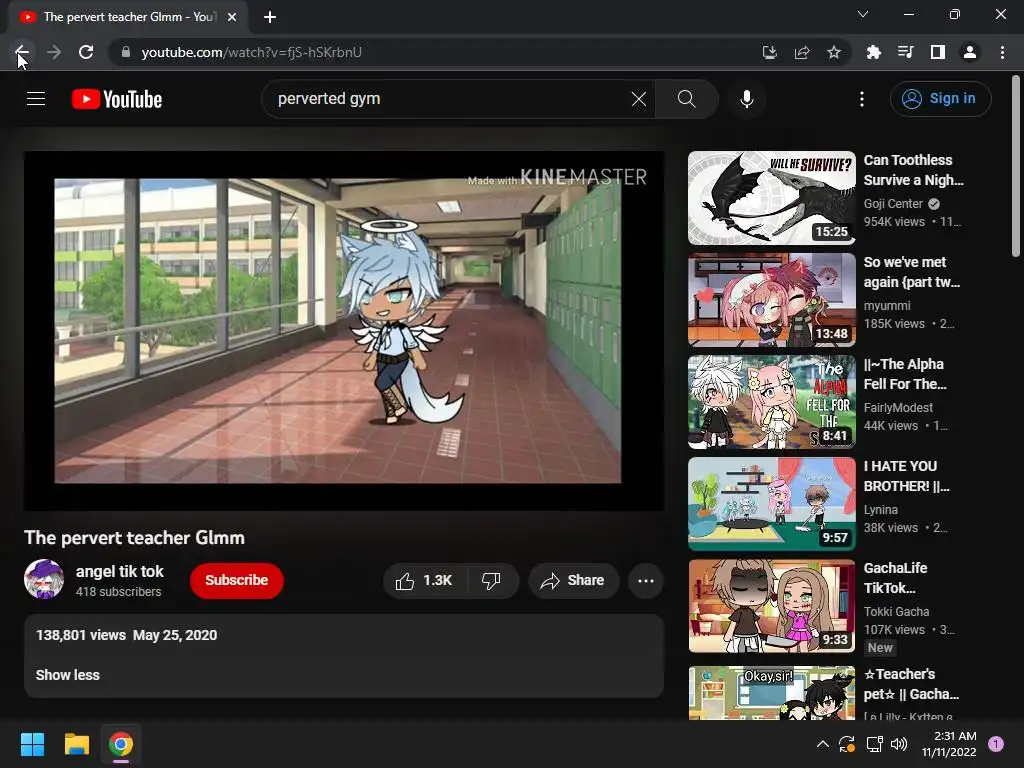This screenshot has height=768, width=1024.
Task: Open 'The Alpha Fell For The' thumbnail
Action: [x=772, y=402]
